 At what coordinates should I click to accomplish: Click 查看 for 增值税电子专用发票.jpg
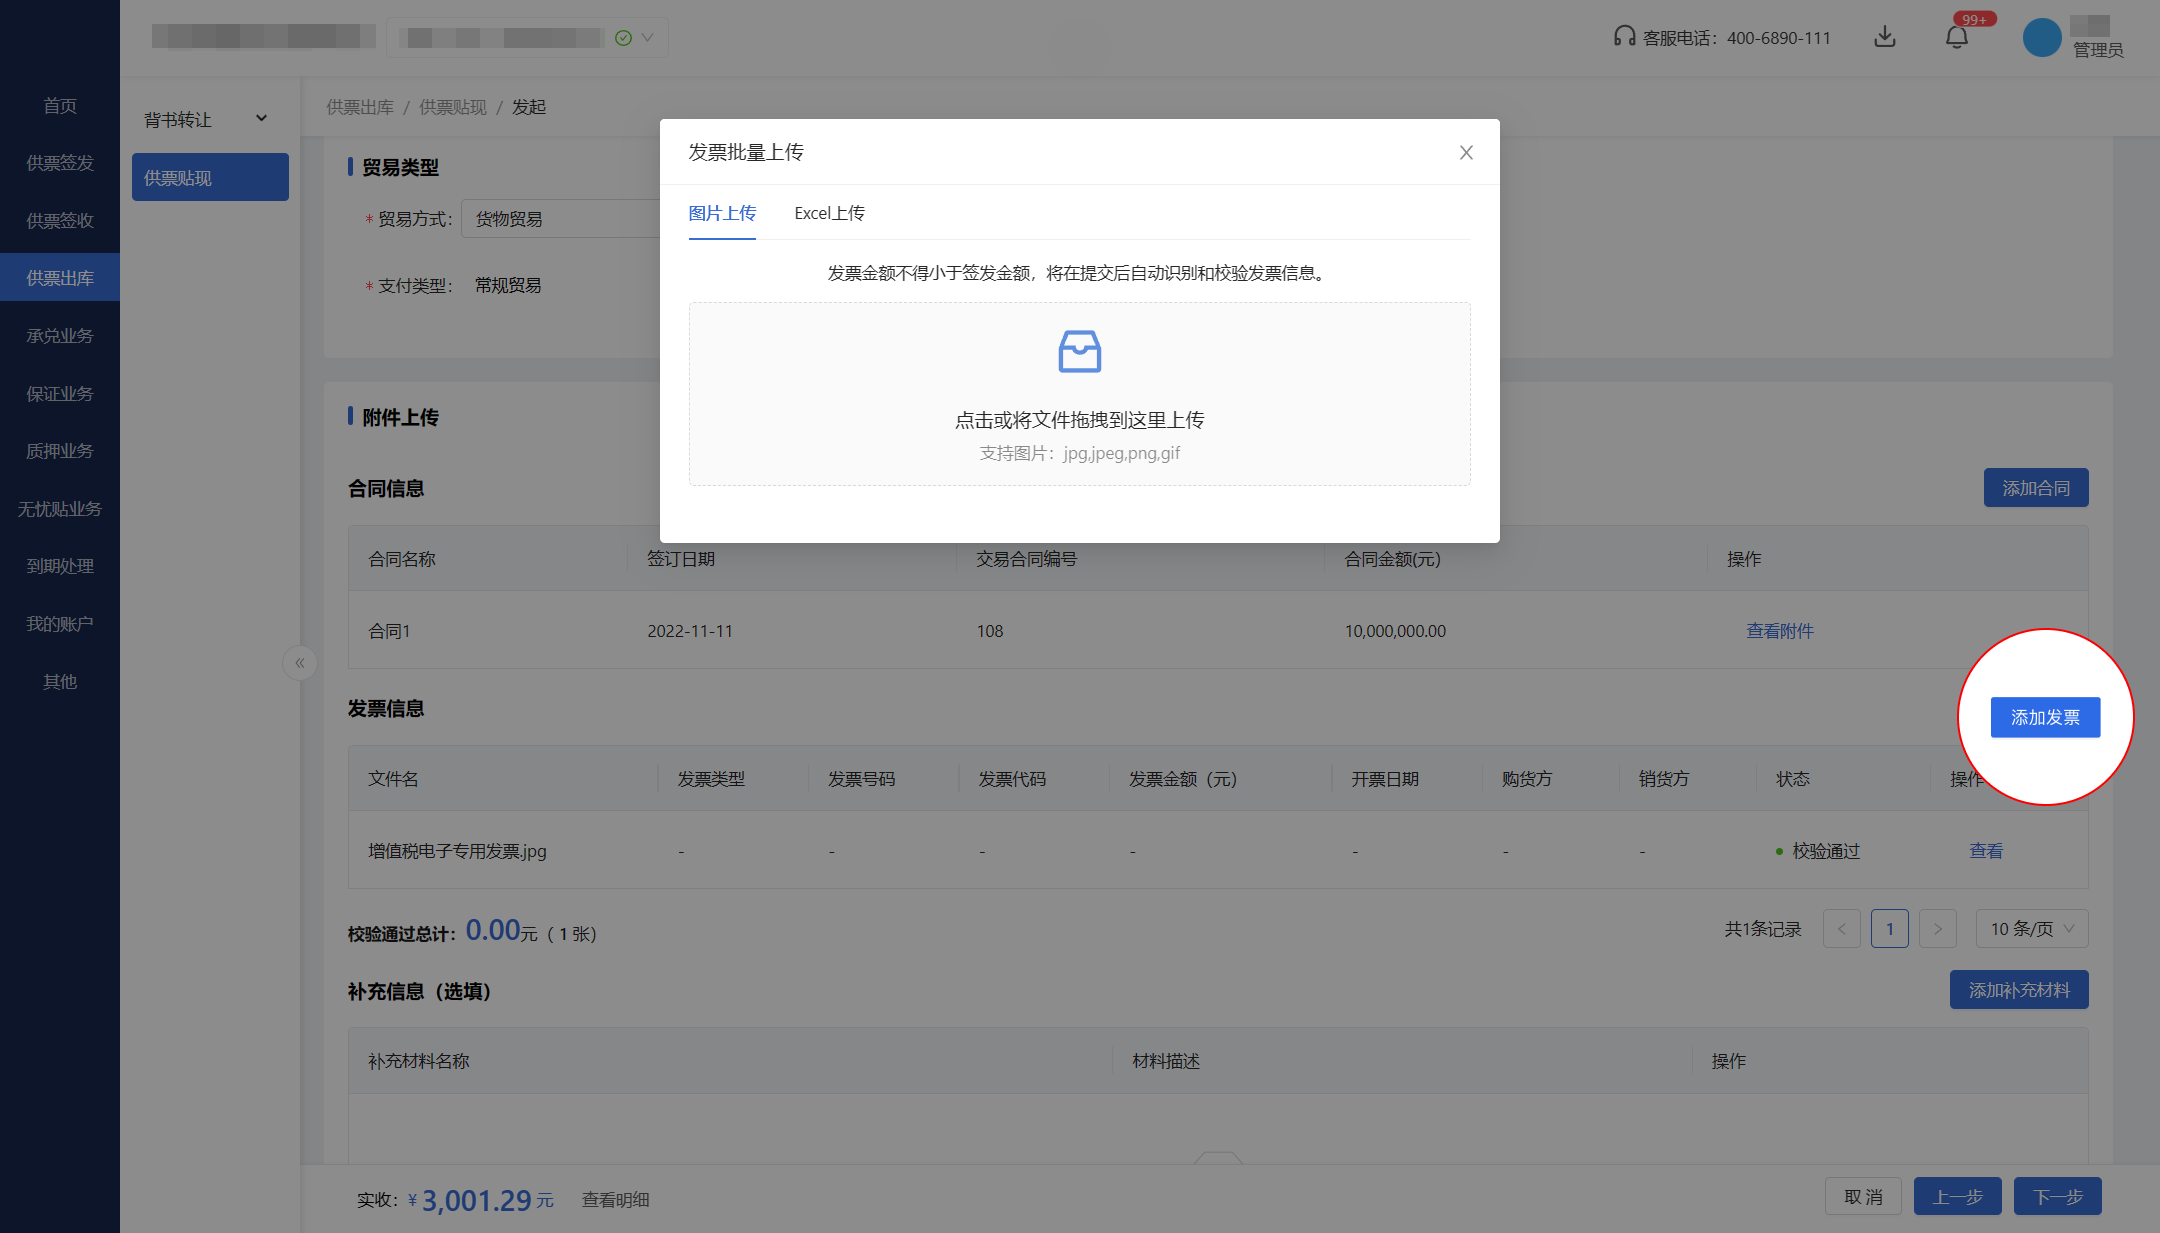(x=1986, y=851)
